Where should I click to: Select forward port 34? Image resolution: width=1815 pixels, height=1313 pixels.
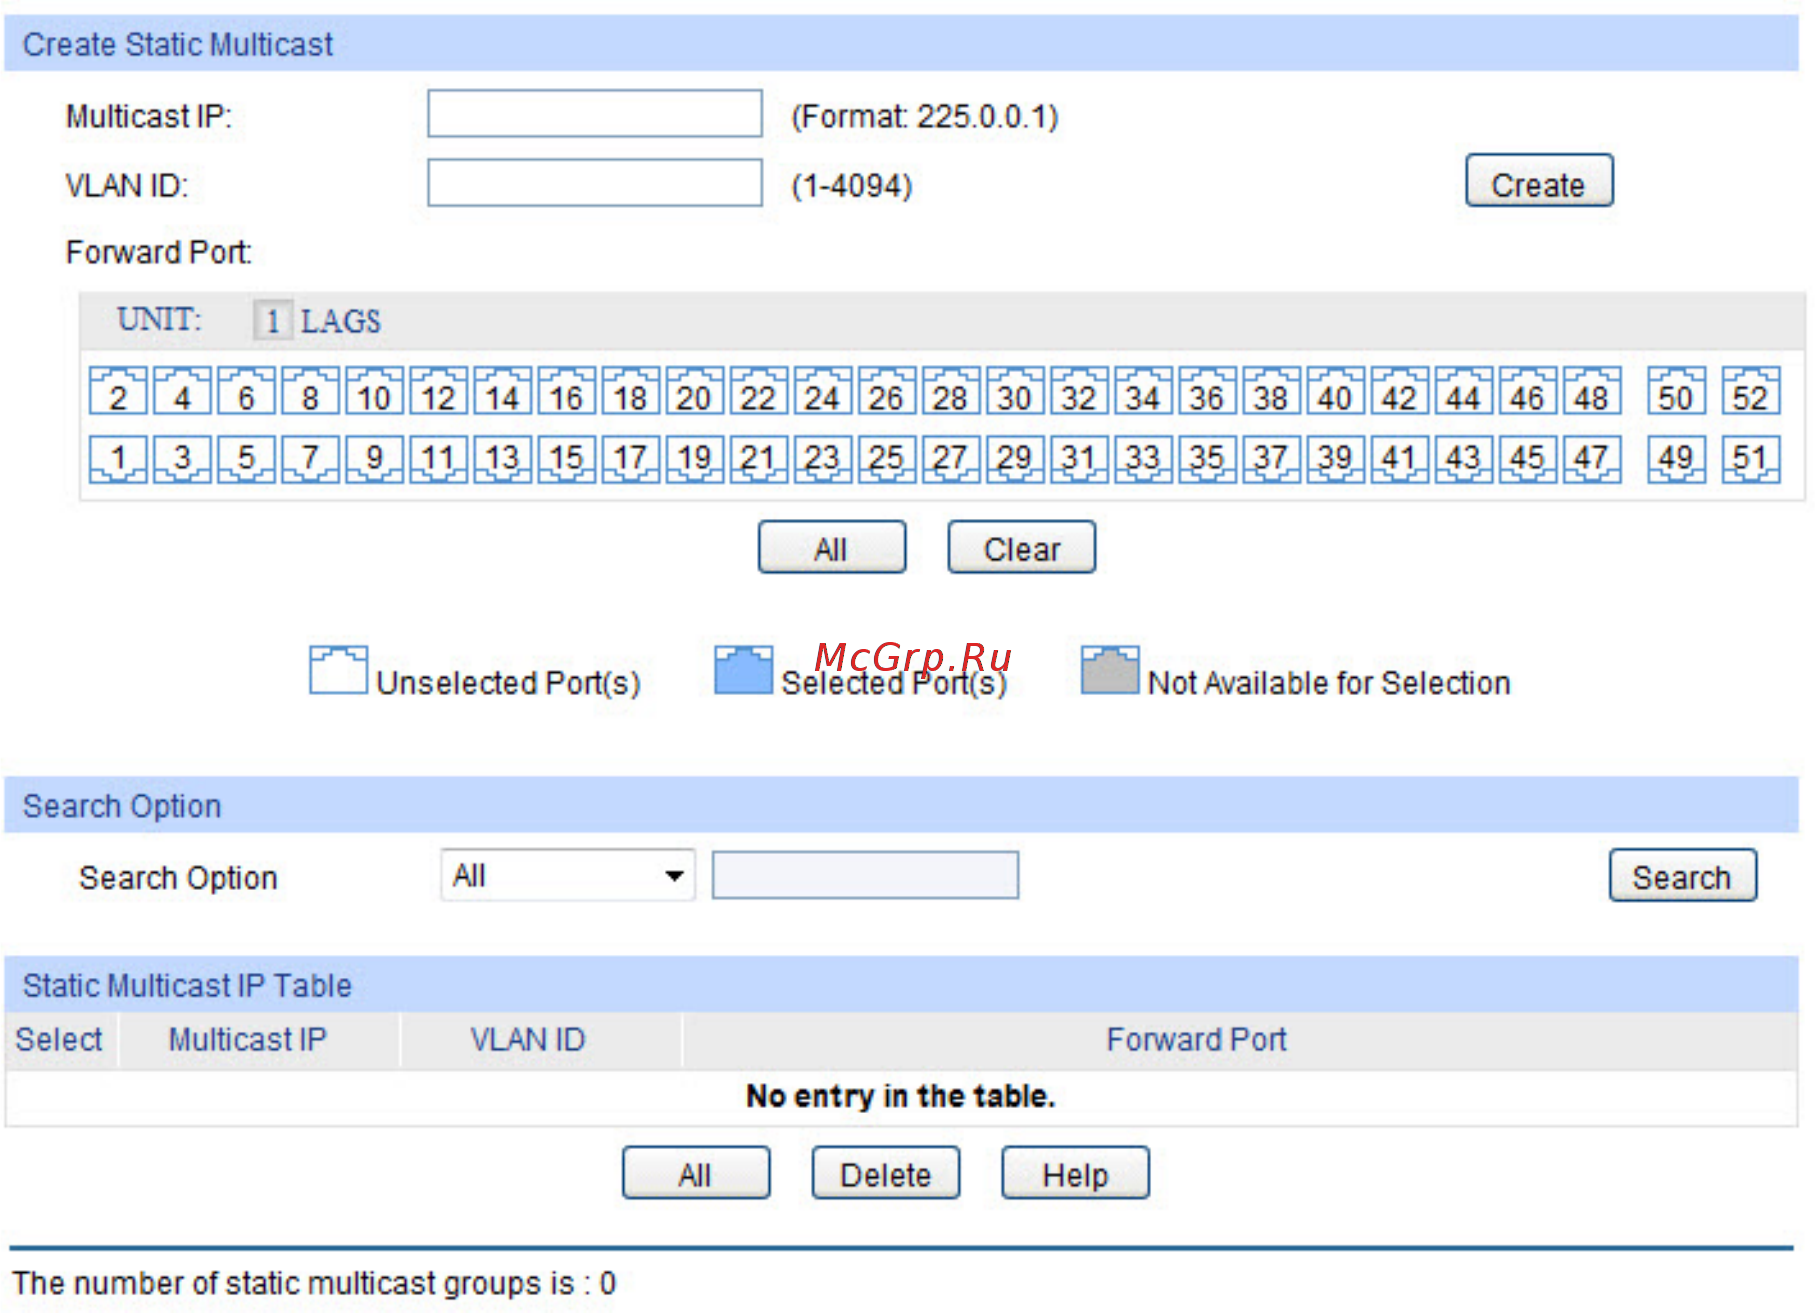[x=1142, y=391]
